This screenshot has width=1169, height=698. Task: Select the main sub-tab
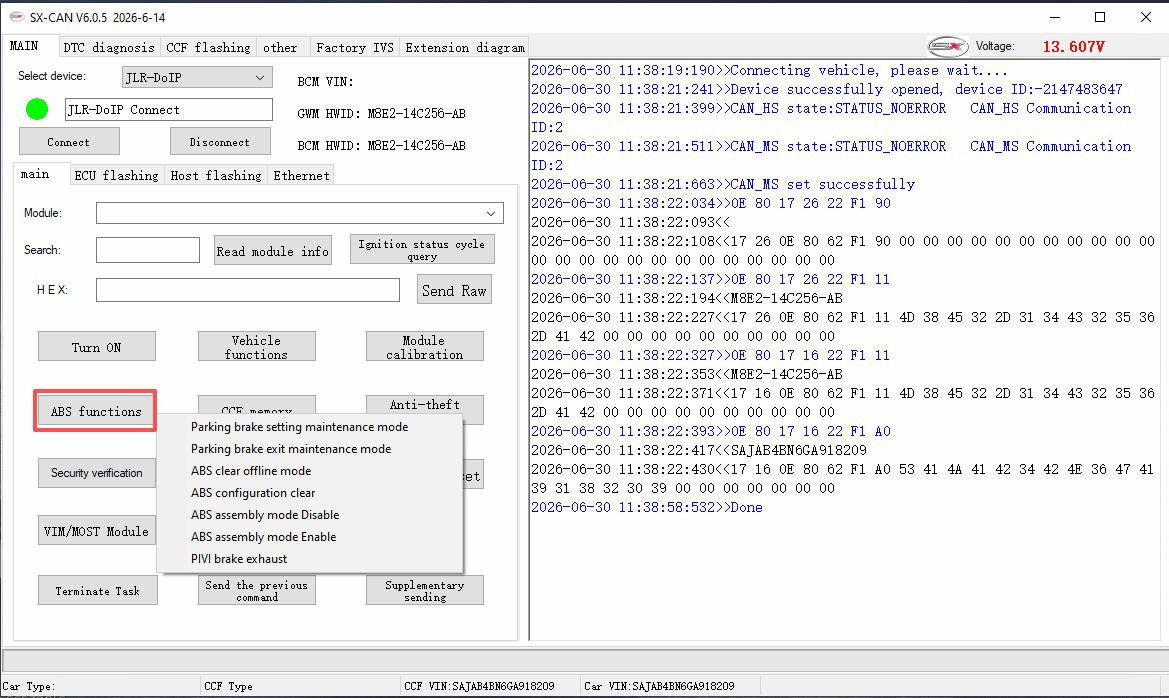[x=35, y=174]
